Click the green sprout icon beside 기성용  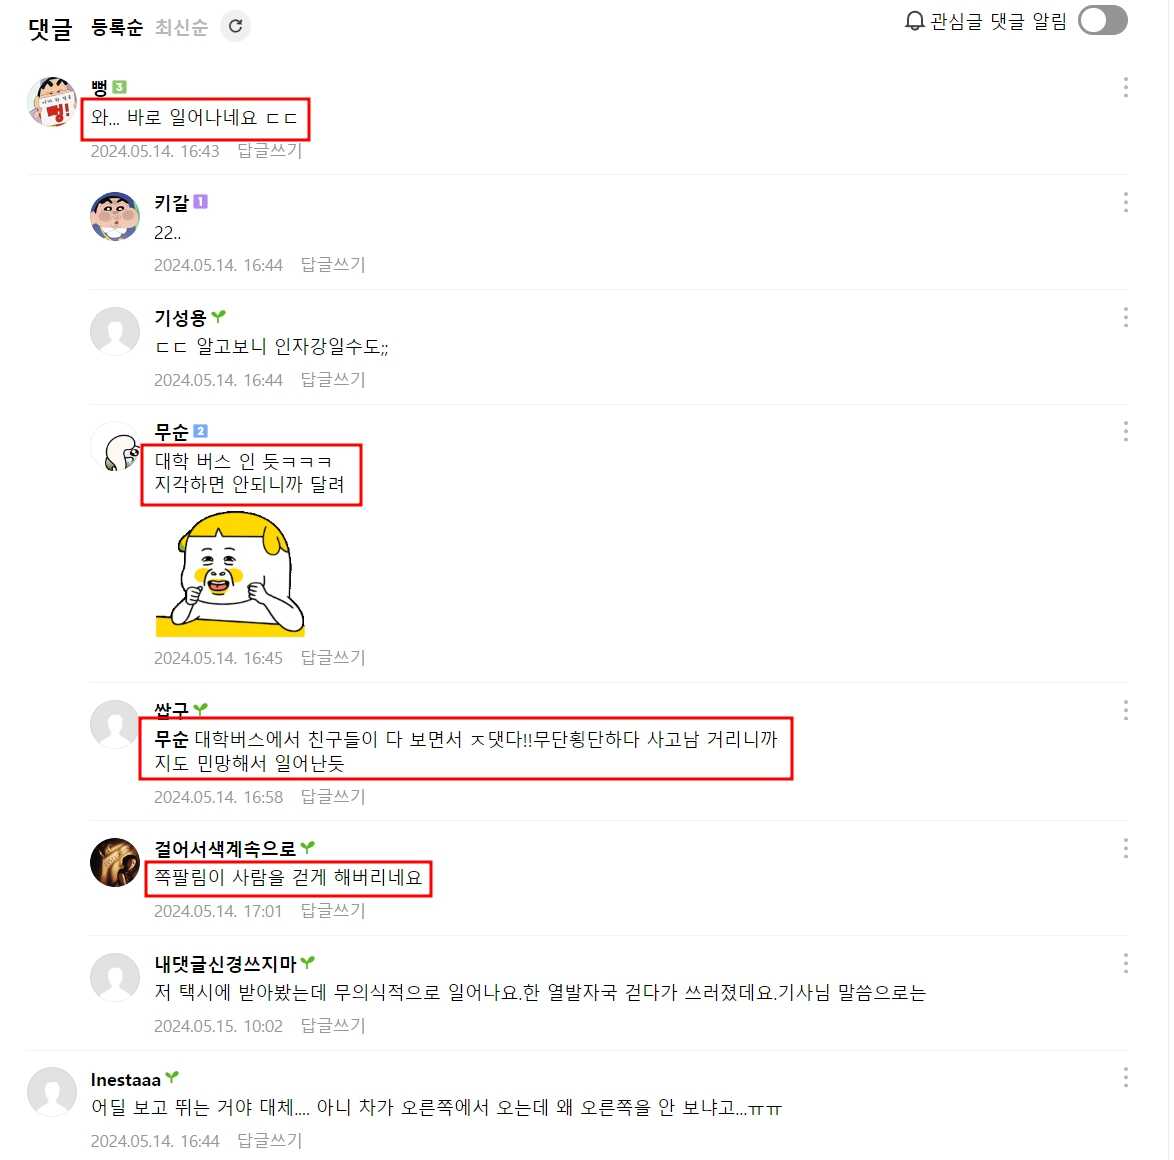pyautogui.click(x=218, y=317)
